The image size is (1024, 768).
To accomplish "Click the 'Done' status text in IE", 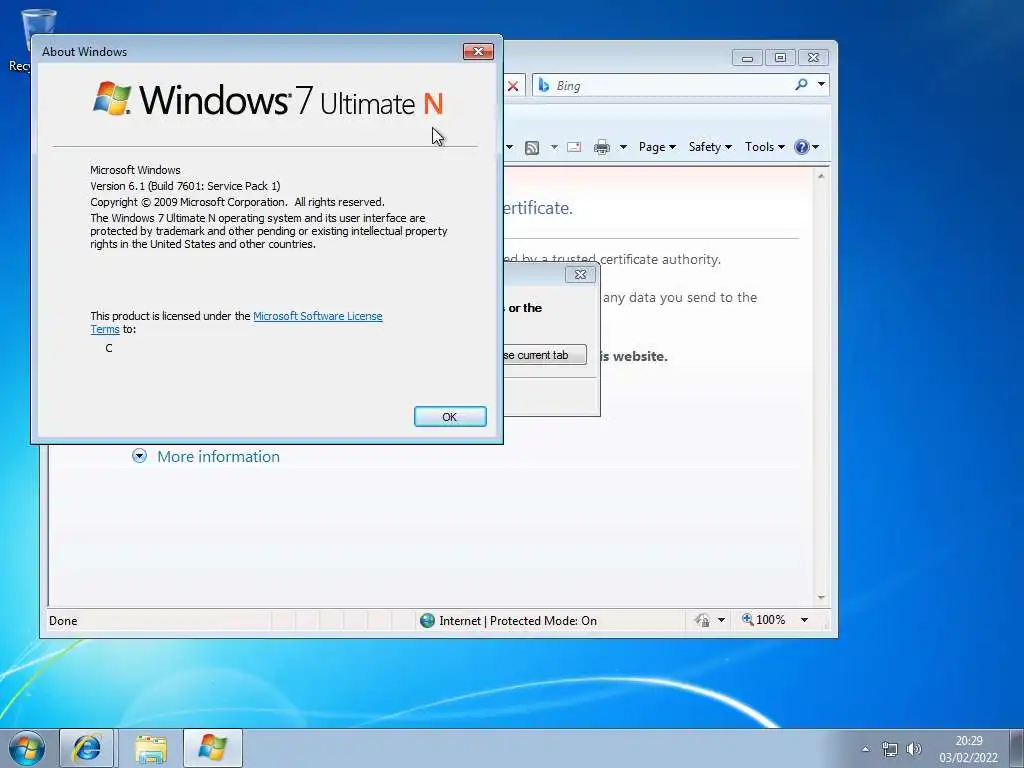I will [x=63, y=620].
